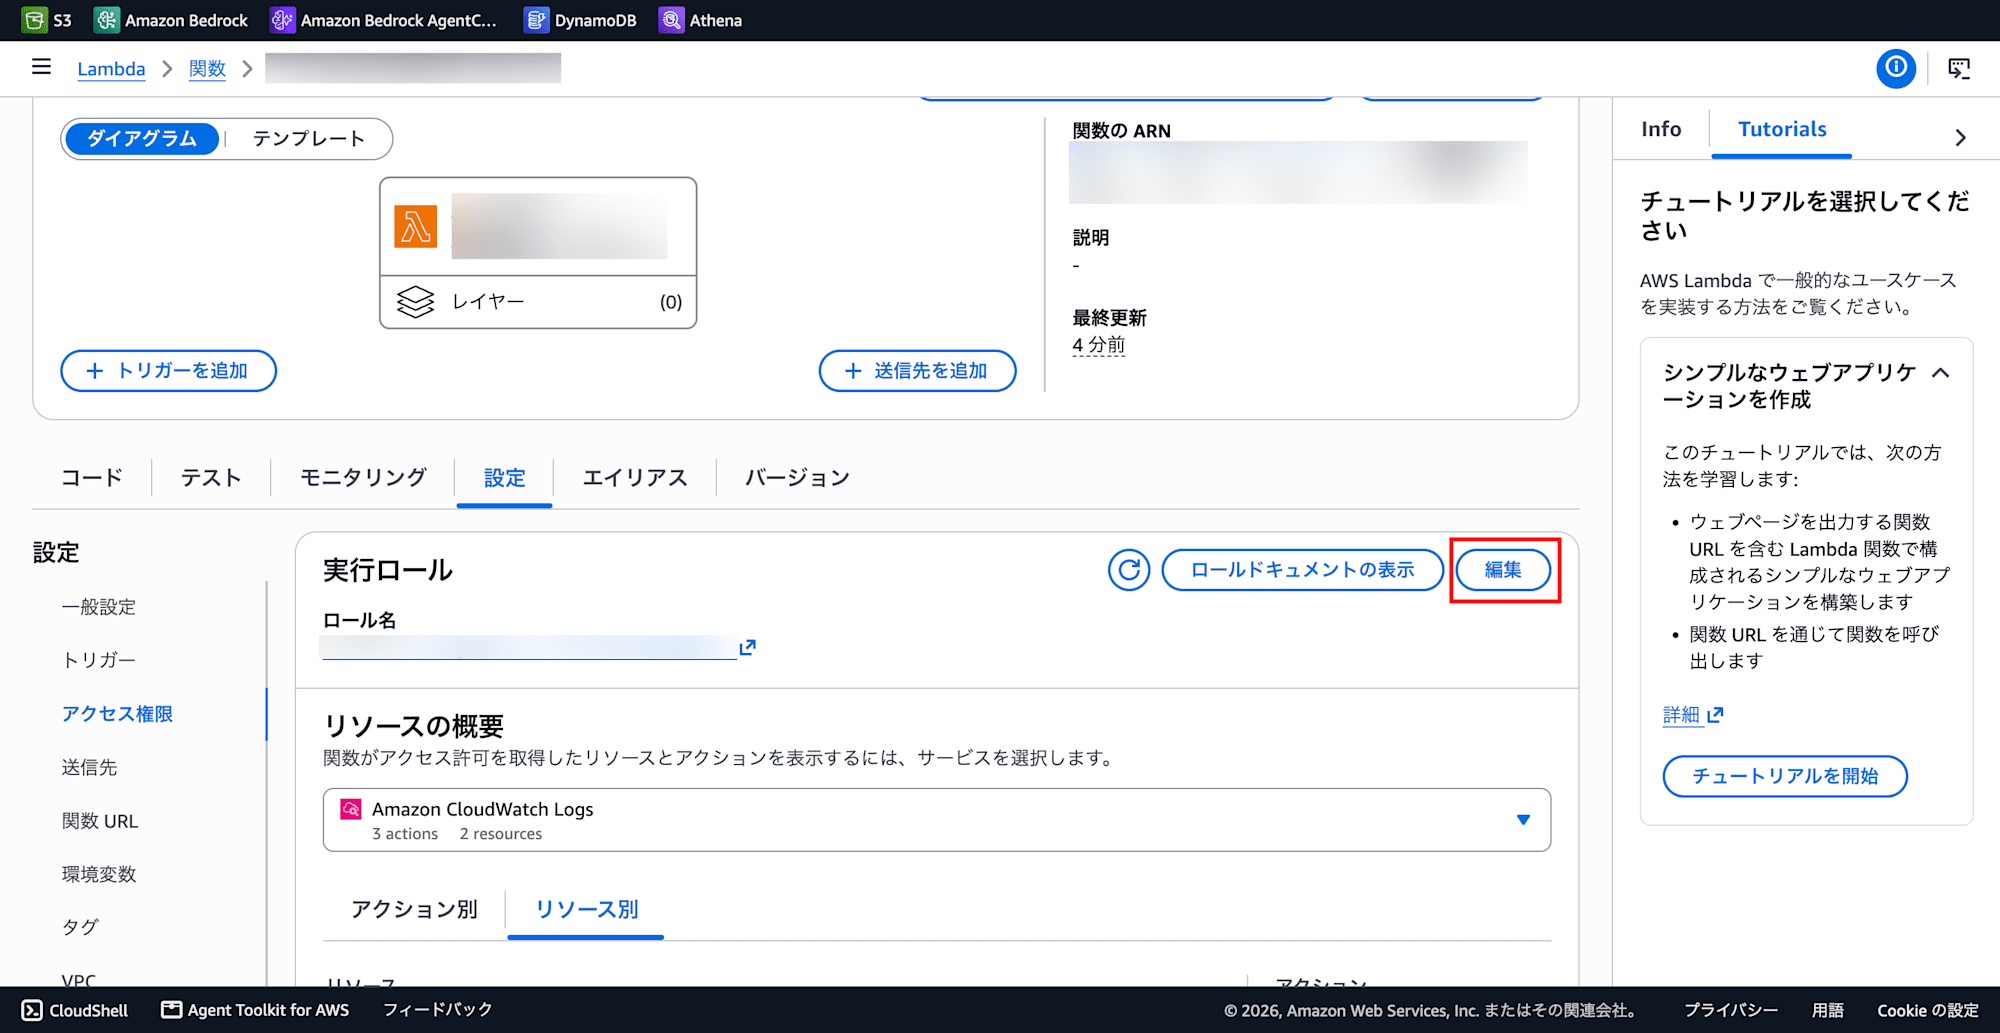
Task: Open the S3 service shortcut icon
Action: (34, 20)
